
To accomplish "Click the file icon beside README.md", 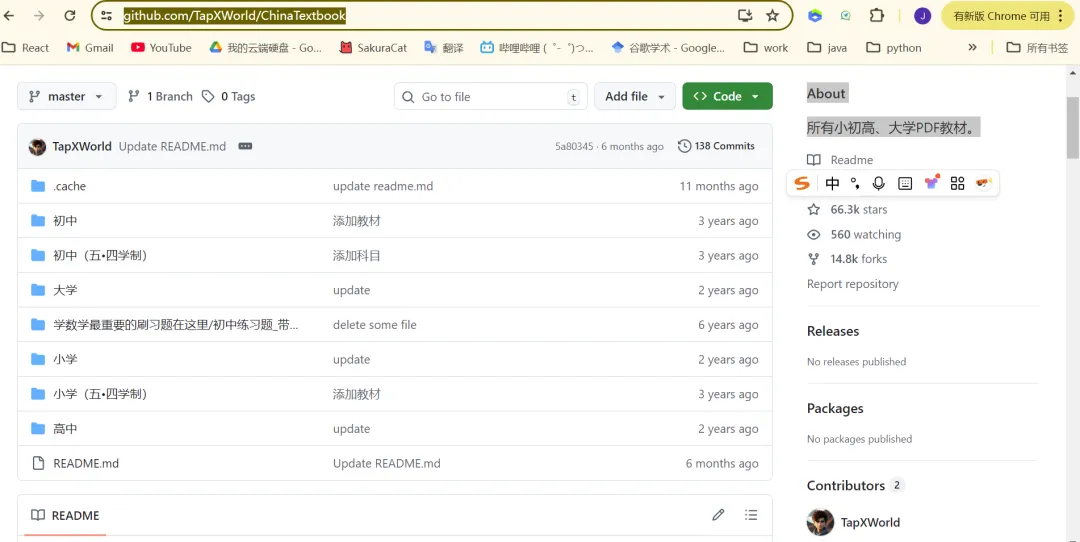I will [x=38, y=463].
